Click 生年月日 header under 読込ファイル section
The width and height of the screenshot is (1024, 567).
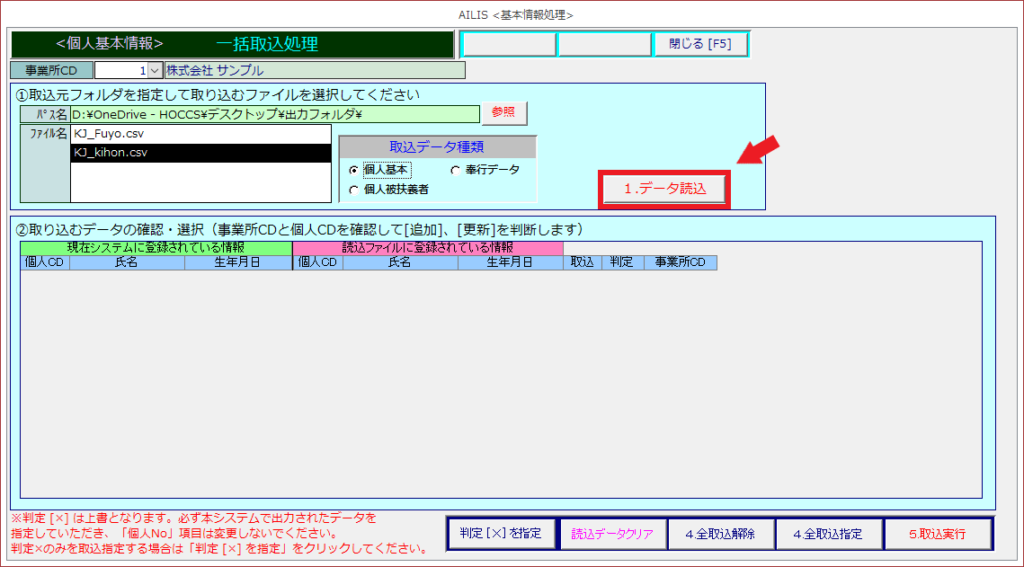click(x=510, y=262)
